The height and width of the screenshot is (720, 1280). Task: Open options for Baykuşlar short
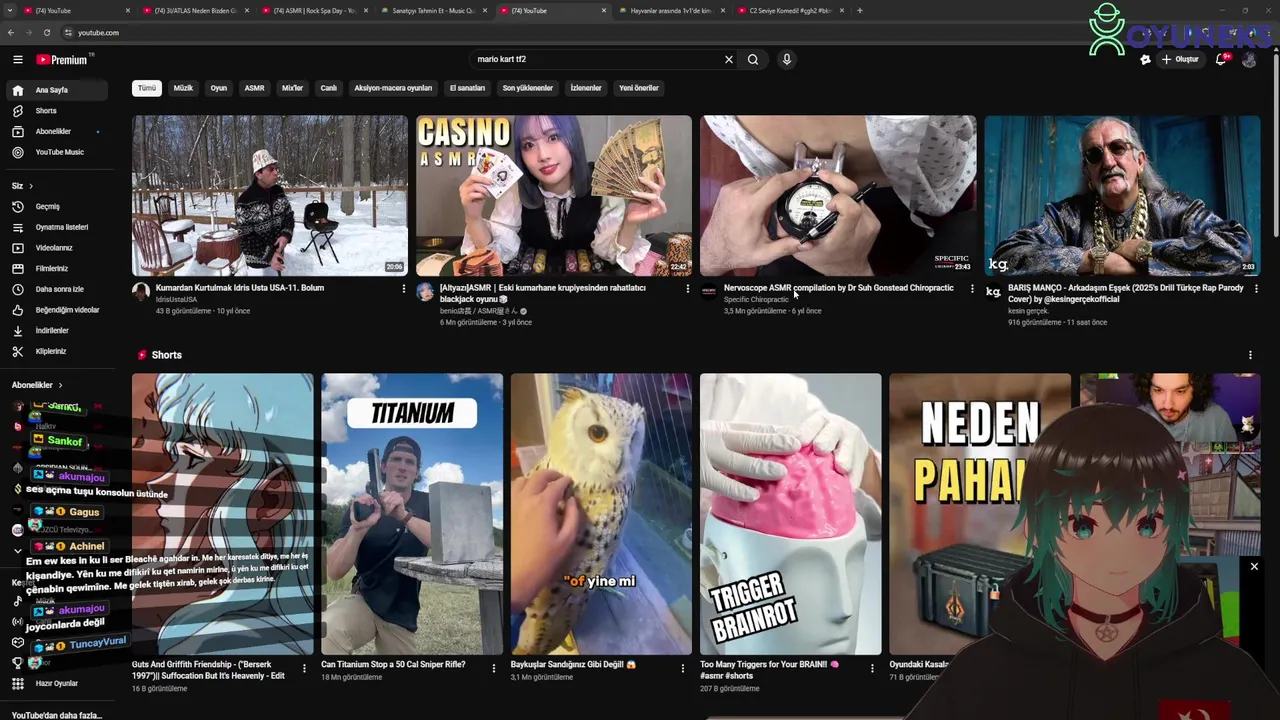tap(683, 668)
